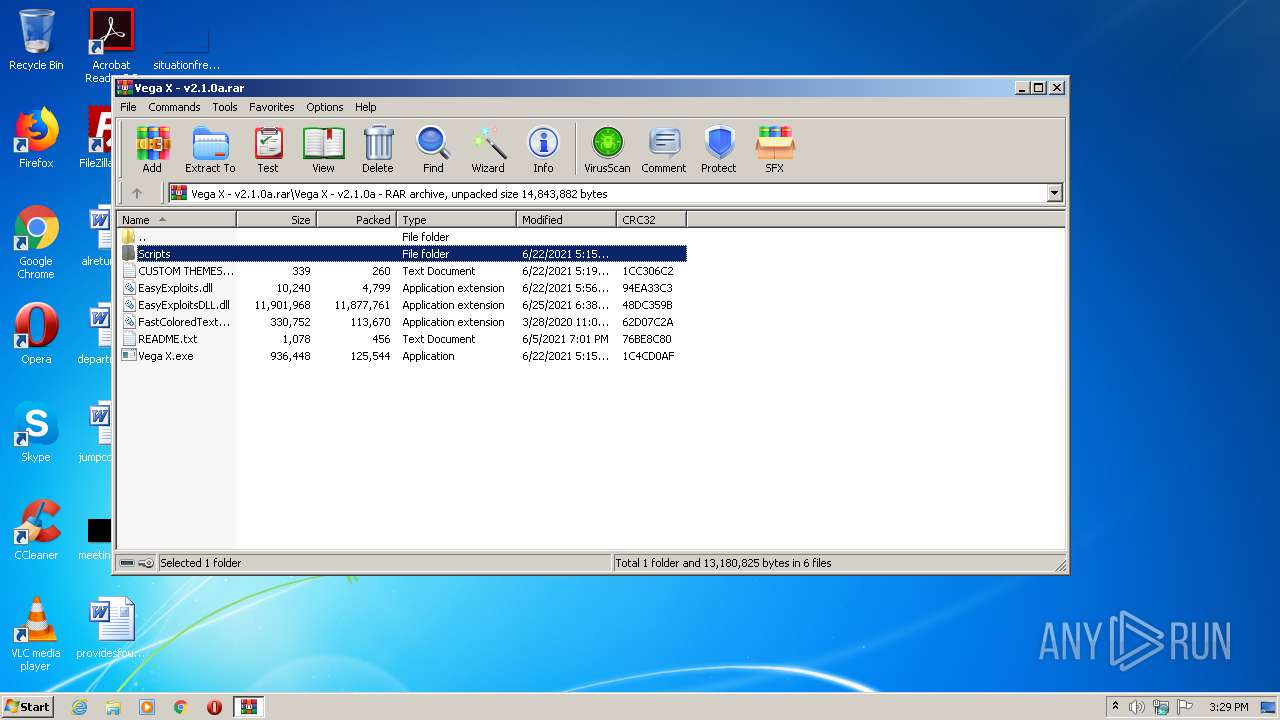This screenshot has width=1280, height=720.
Task: Sort by Name column header
Action: [177, 219]
